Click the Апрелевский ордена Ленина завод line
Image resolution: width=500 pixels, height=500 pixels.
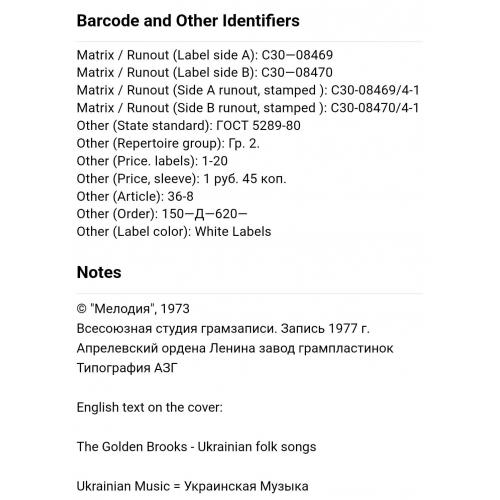point(235,348)
